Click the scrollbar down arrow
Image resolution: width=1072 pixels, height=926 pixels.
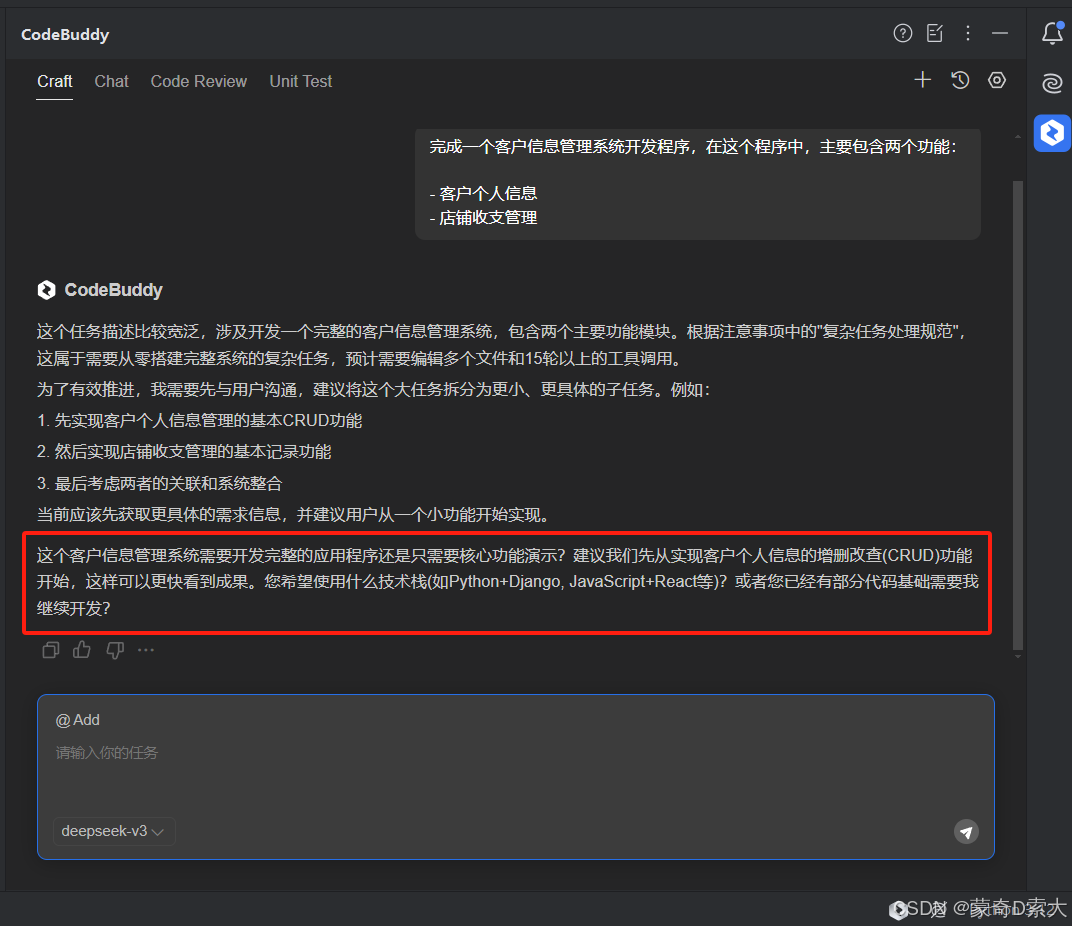pyautogui.click(x=1018, y=657)
